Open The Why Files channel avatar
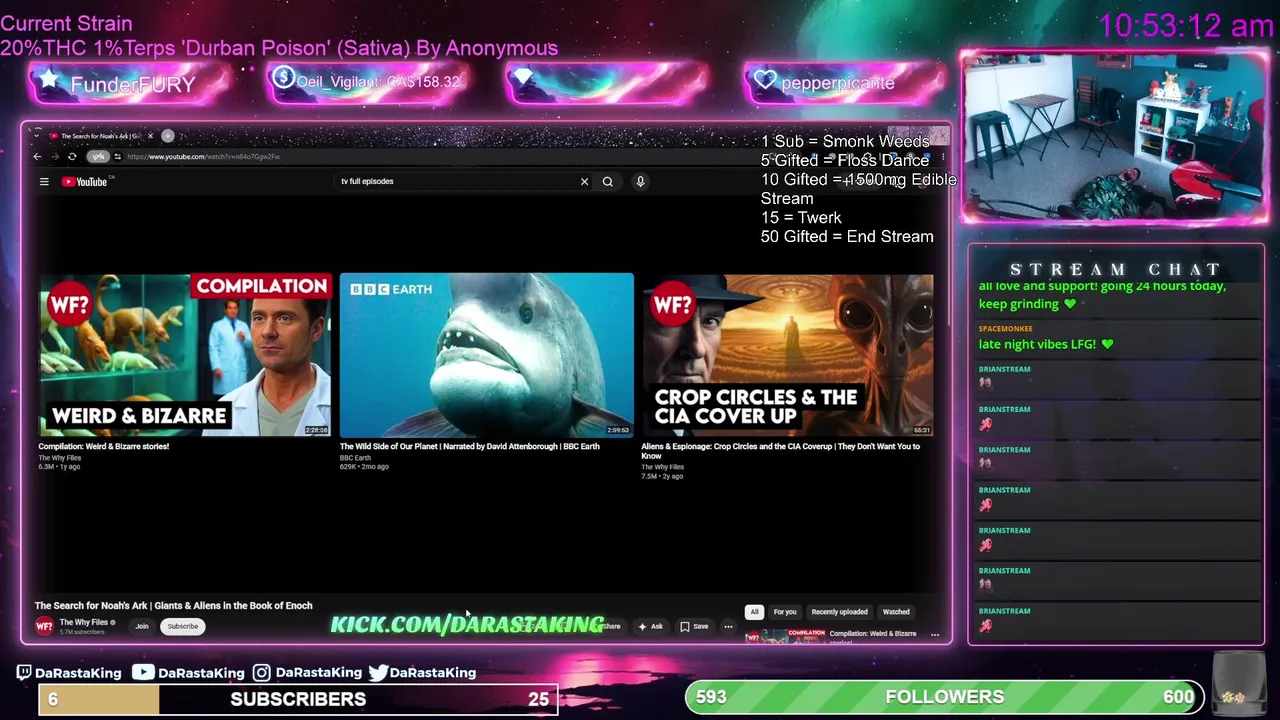 coord(44,626)
